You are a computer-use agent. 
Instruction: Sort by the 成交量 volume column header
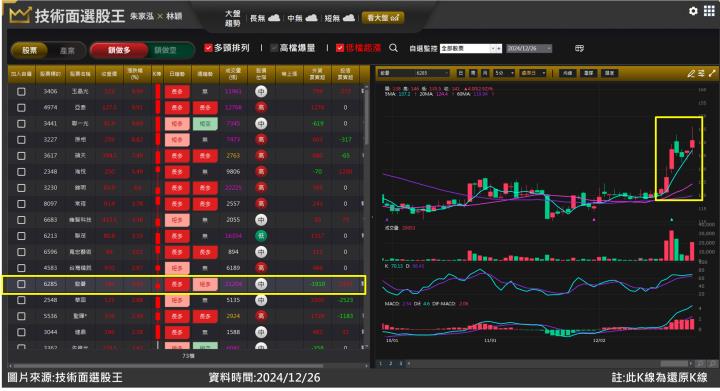coord(233,74)
